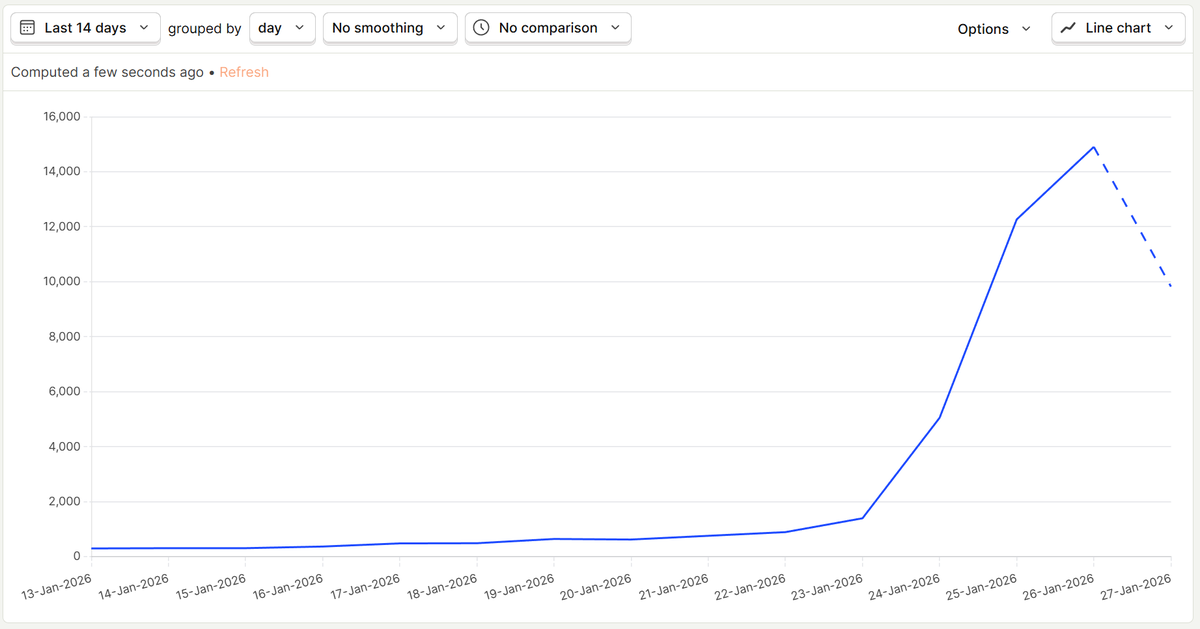Click the 14-Jan-2026 x-axis label
This screenshot has width=1200, height=629.
pos(135,586)
